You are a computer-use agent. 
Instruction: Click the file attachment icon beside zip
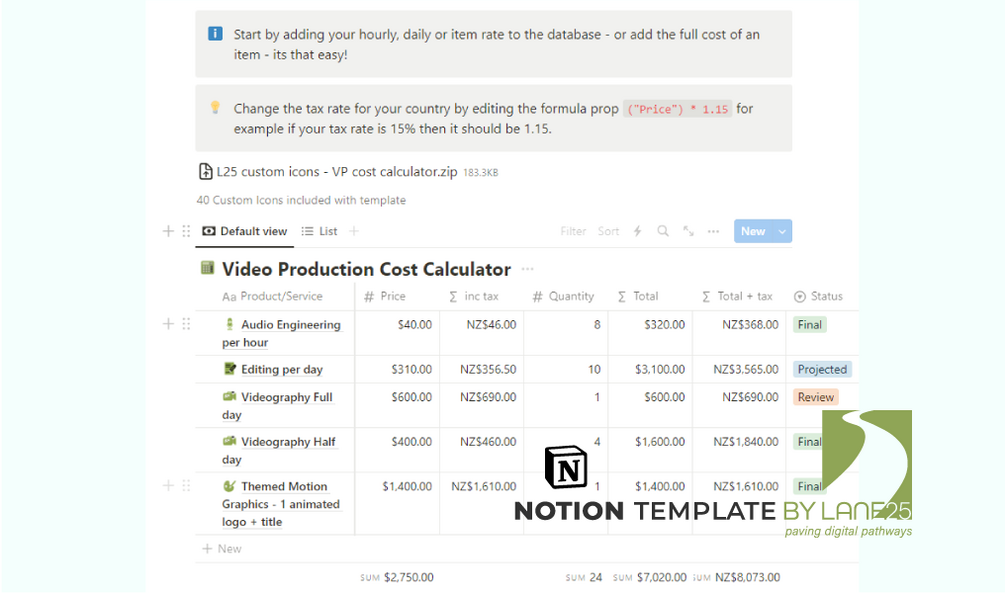click(x=206, y=172)
